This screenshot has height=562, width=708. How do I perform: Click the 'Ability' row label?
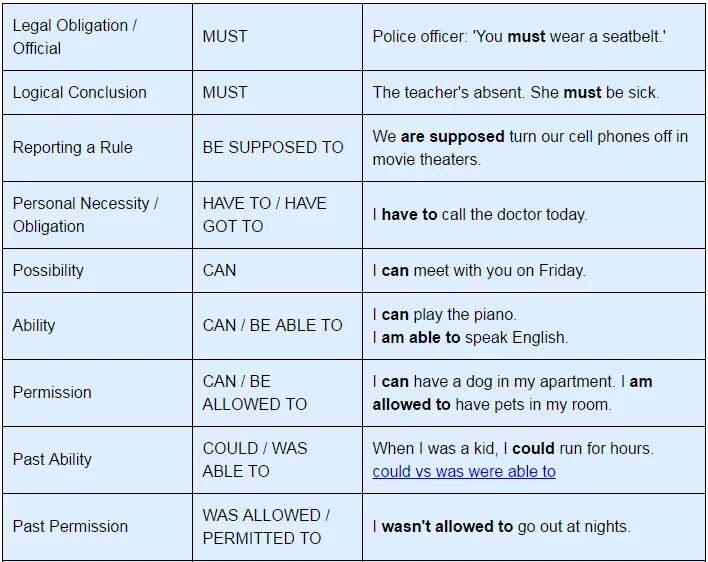[34, 325]
